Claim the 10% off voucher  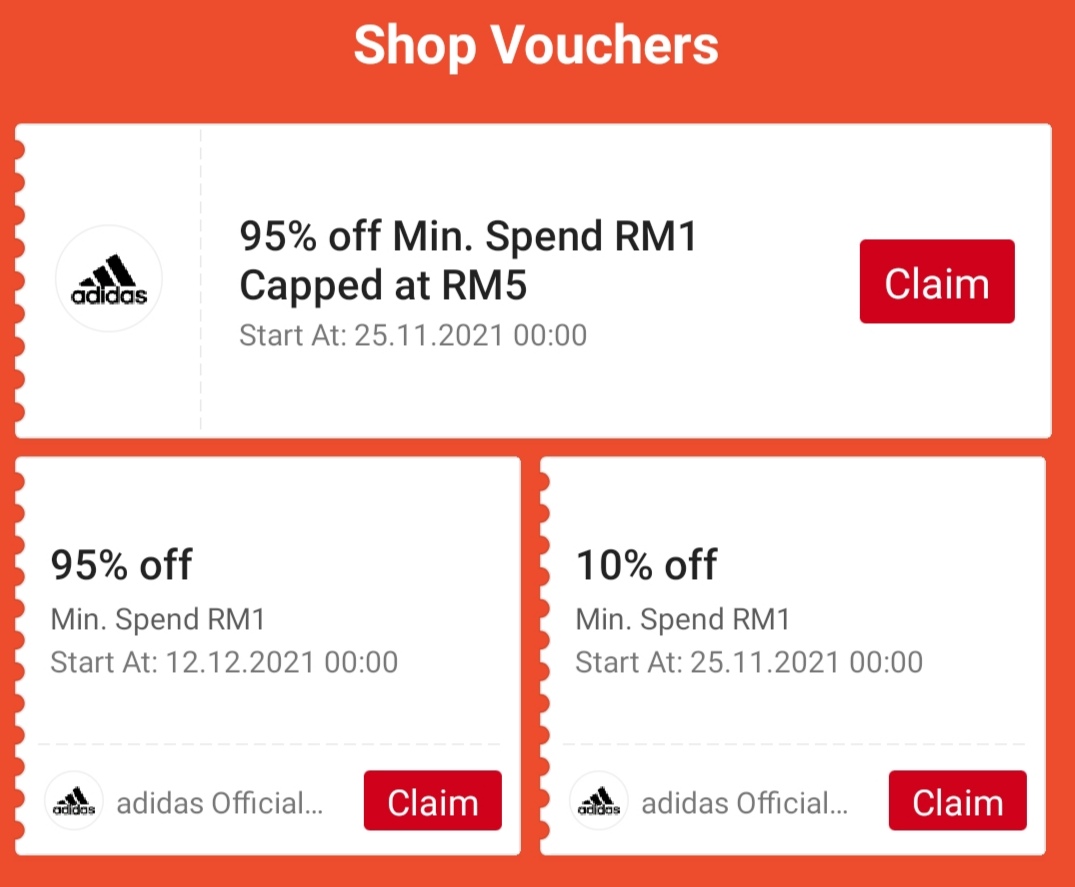click(957, 801)
